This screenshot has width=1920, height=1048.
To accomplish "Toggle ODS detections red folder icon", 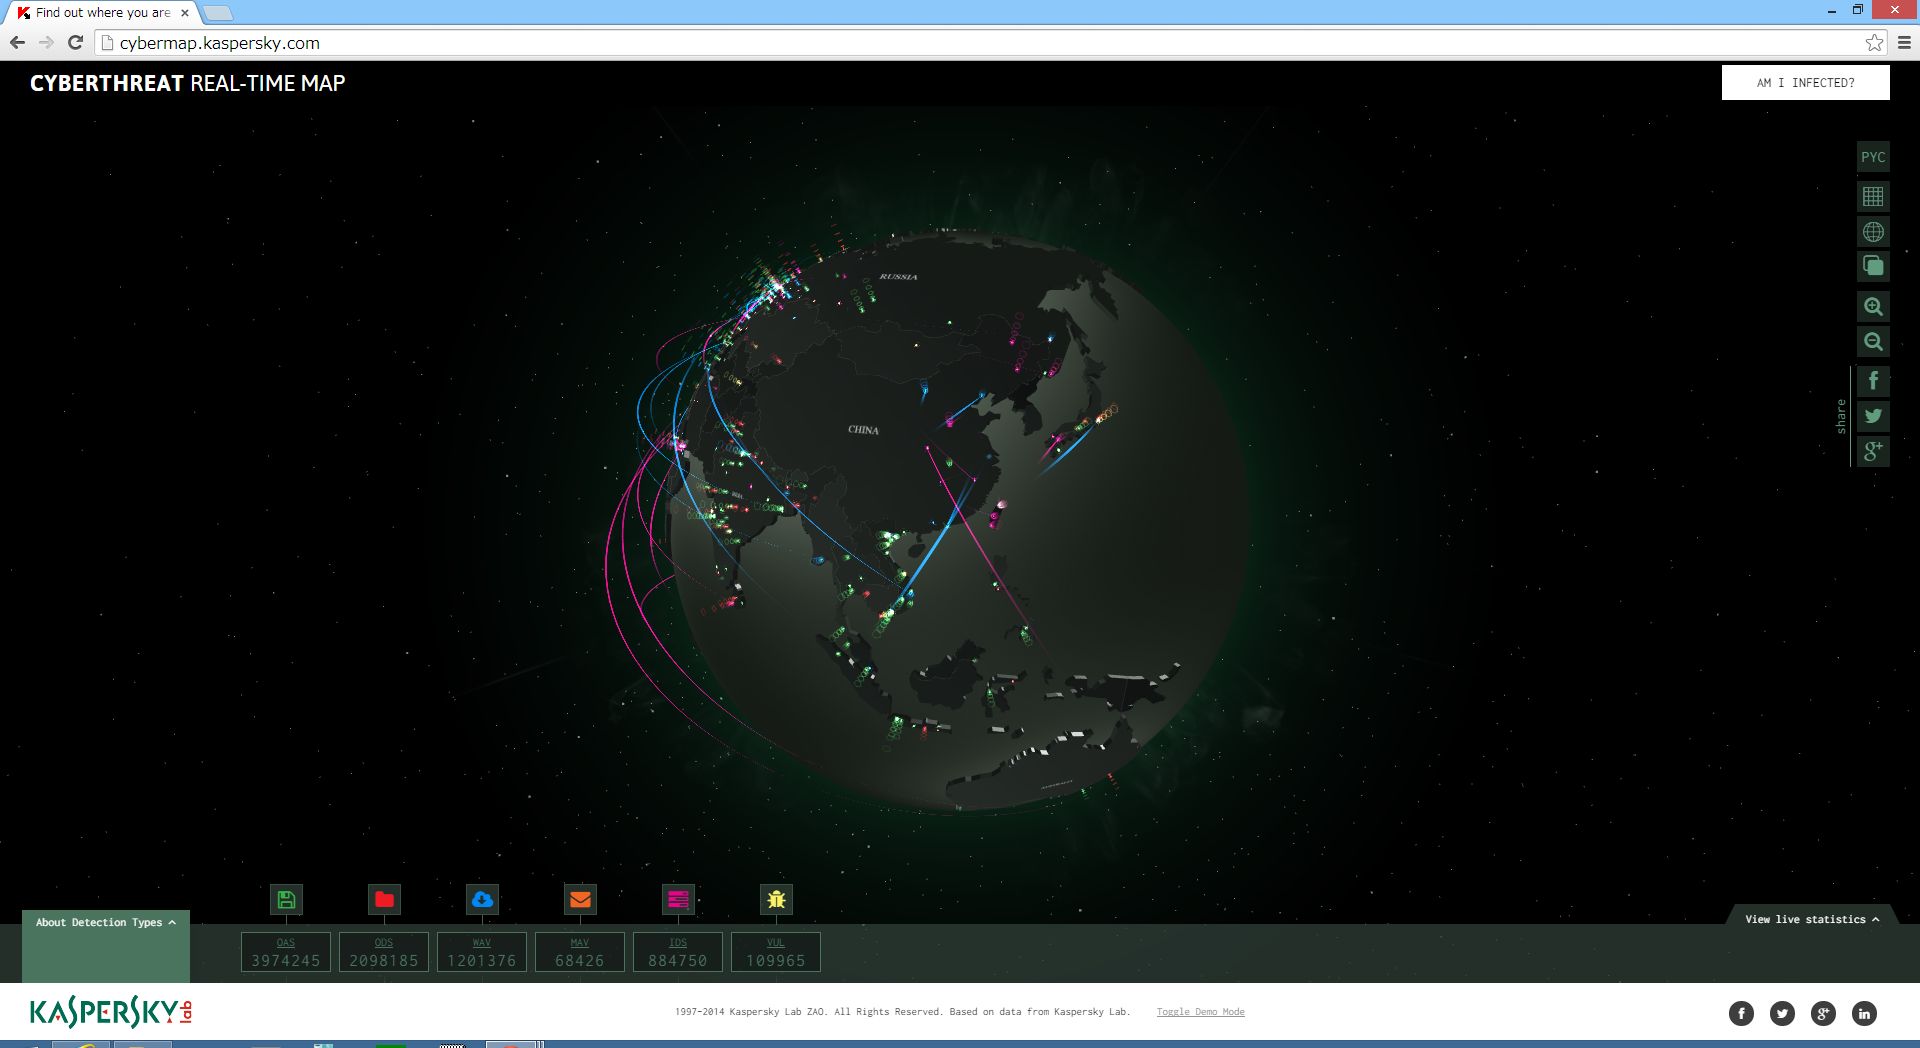I will coord(384,899).
